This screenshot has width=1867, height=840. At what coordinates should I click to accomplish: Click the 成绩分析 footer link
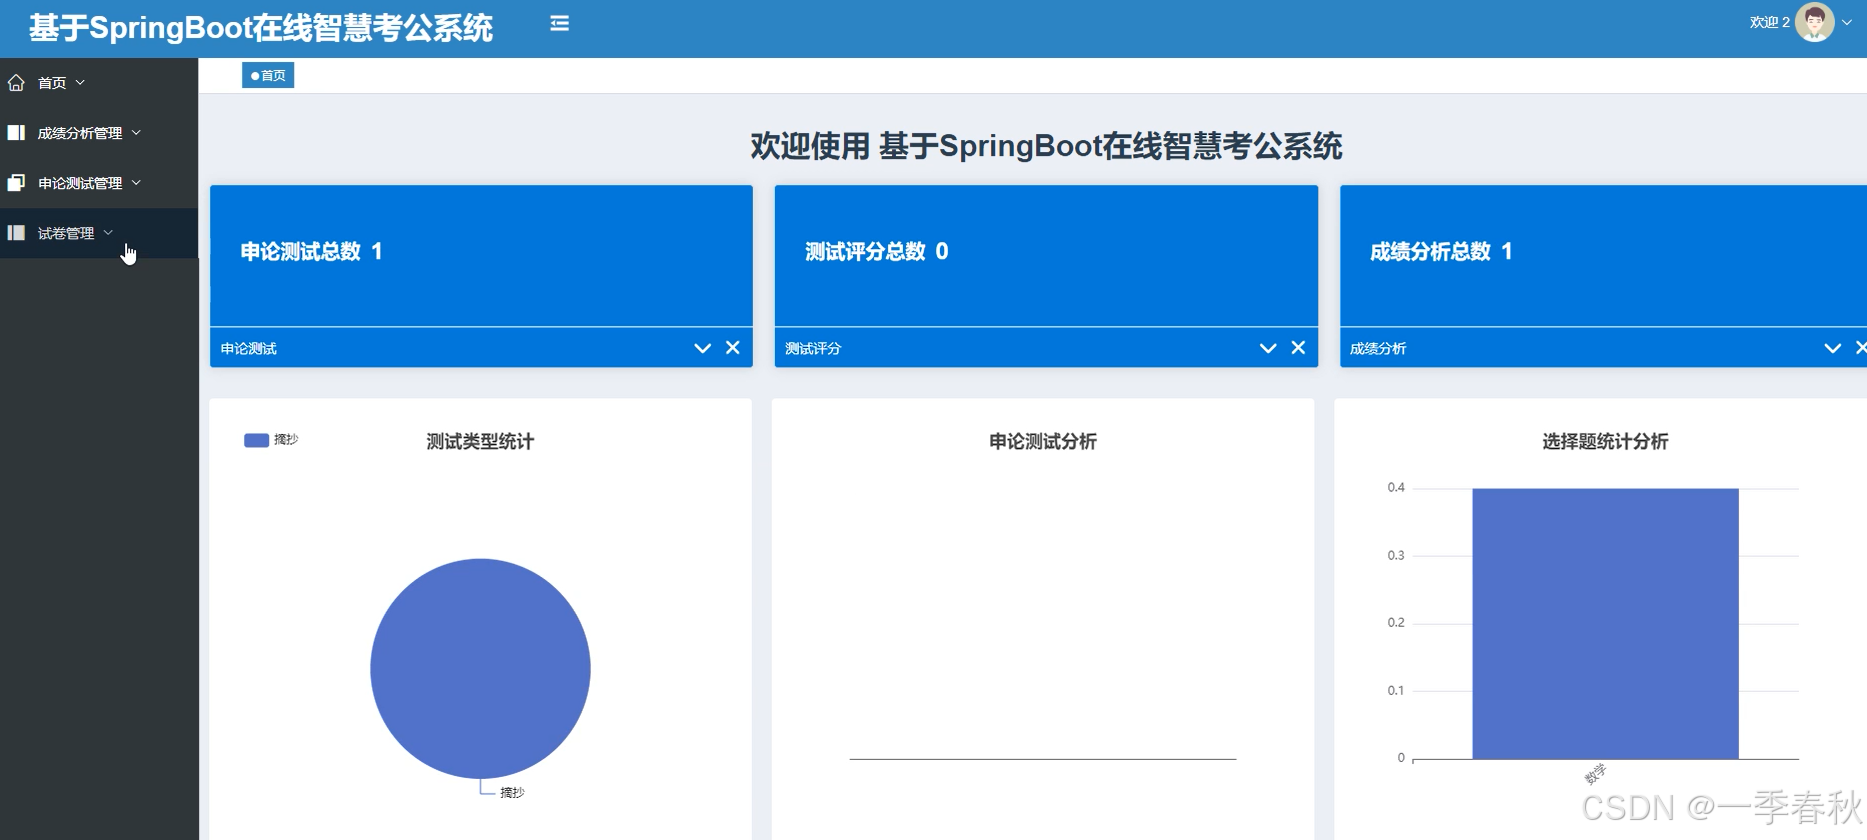coord(1378,348)
